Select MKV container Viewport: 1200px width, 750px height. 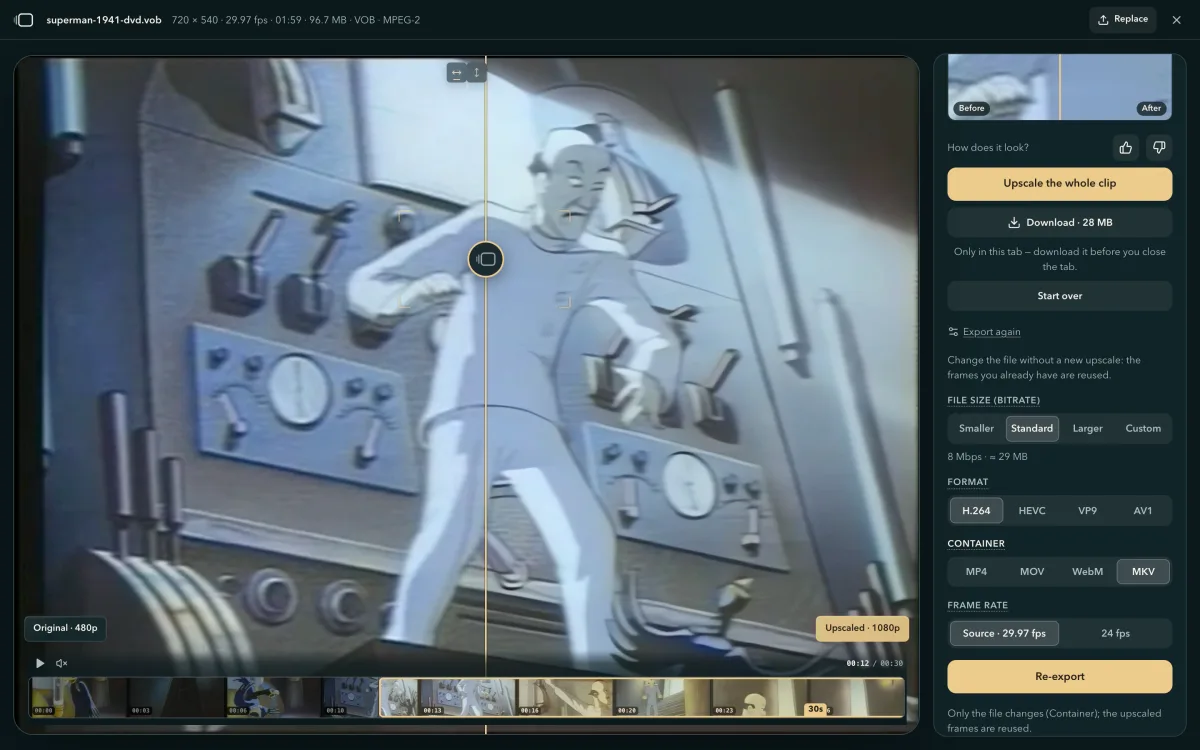click(x=1143, y=572)
